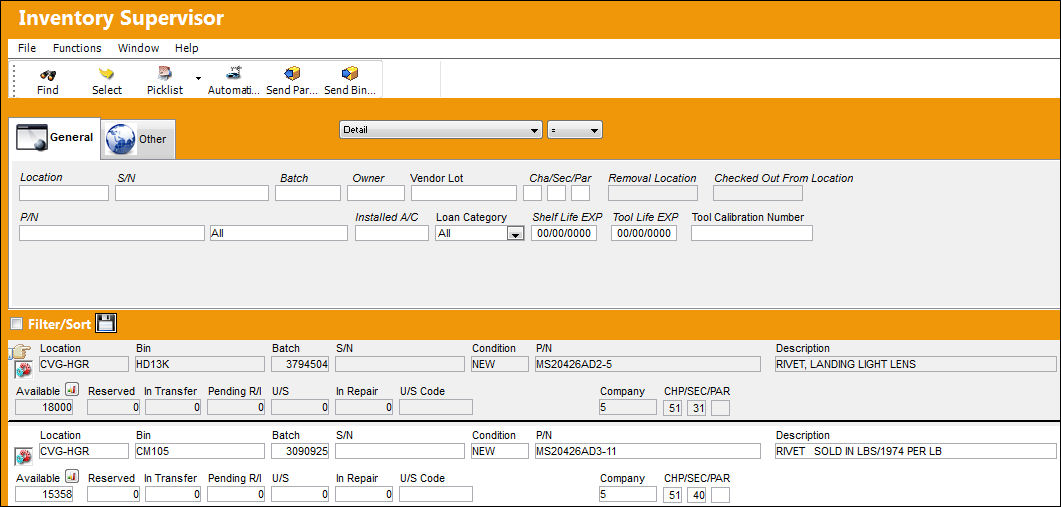Click description RIVET, LANDING LIGHT LENS
Screen dimensions: 1061x507
916,364
